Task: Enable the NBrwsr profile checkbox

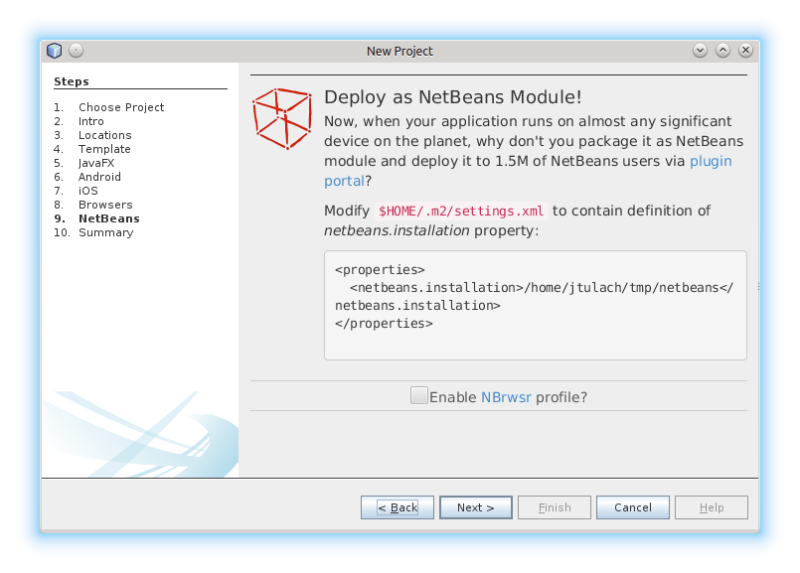Action: point(419,395)
